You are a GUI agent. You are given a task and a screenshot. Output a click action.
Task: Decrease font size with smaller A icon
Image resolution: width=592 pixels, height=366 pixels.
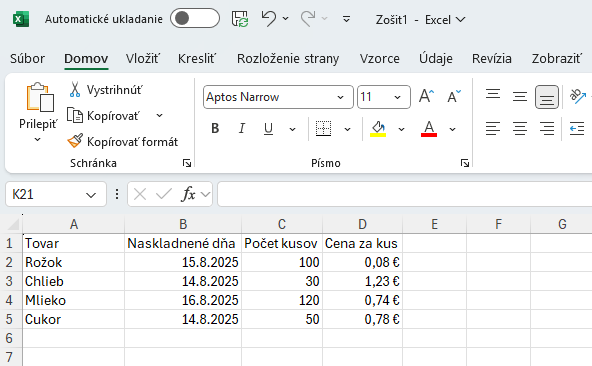pyautogui.click(x=454, y=97)
